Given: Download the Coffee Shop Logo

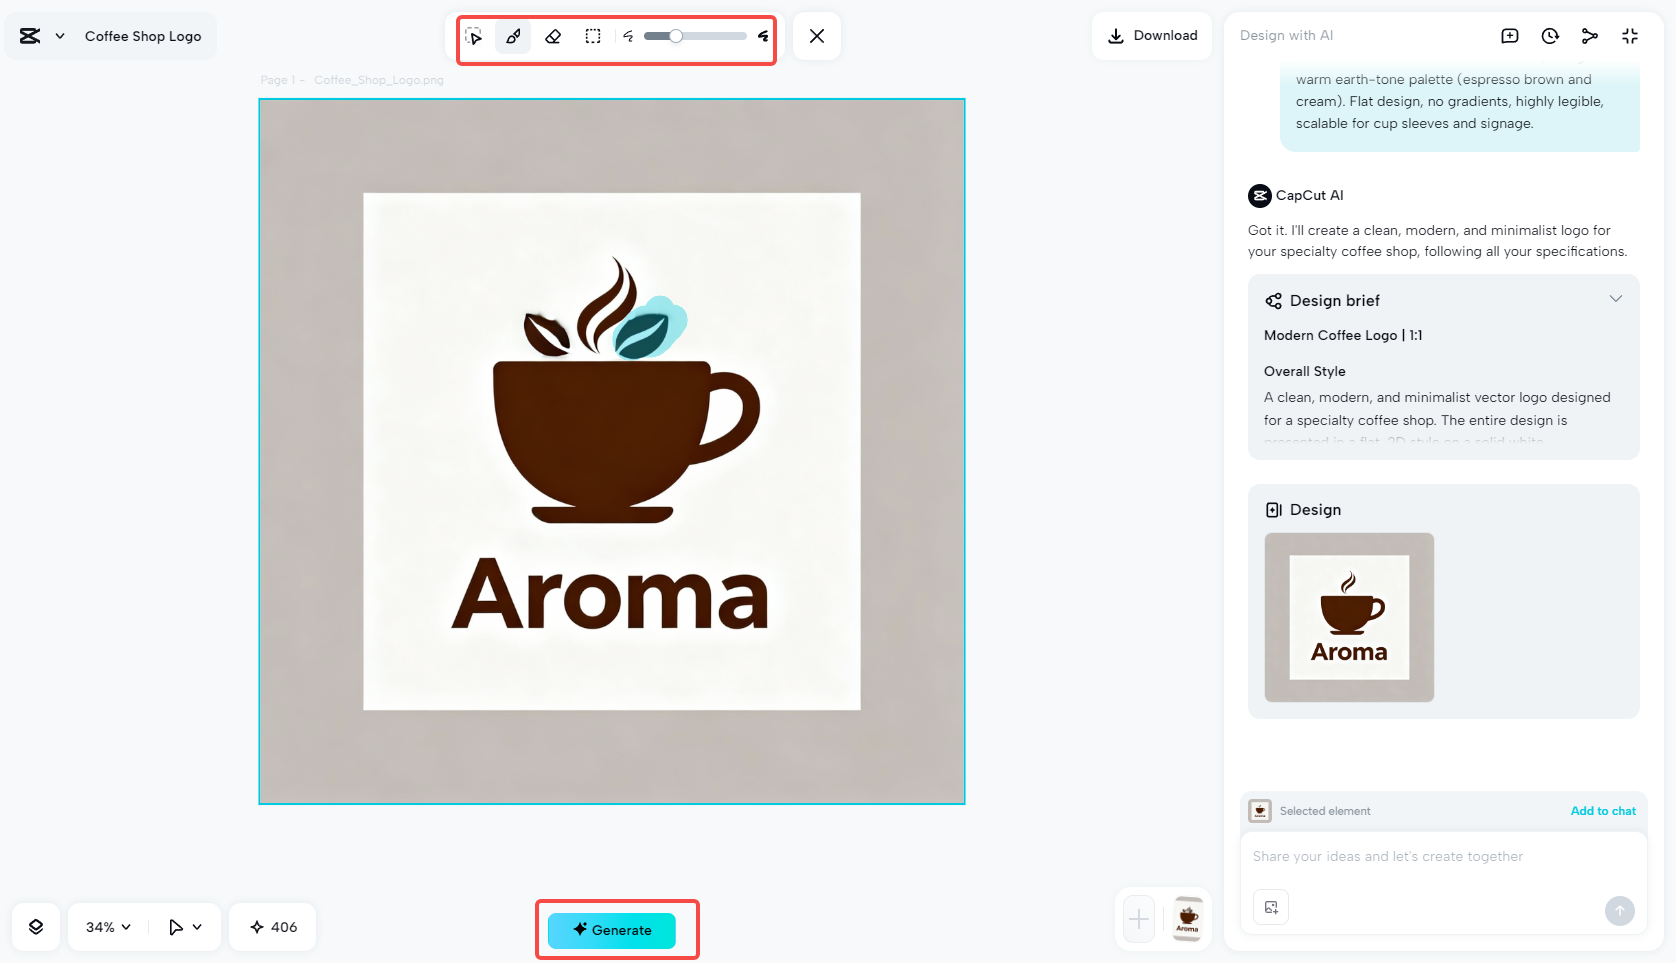Looking at the screenshot, I should coord(1151,35).
